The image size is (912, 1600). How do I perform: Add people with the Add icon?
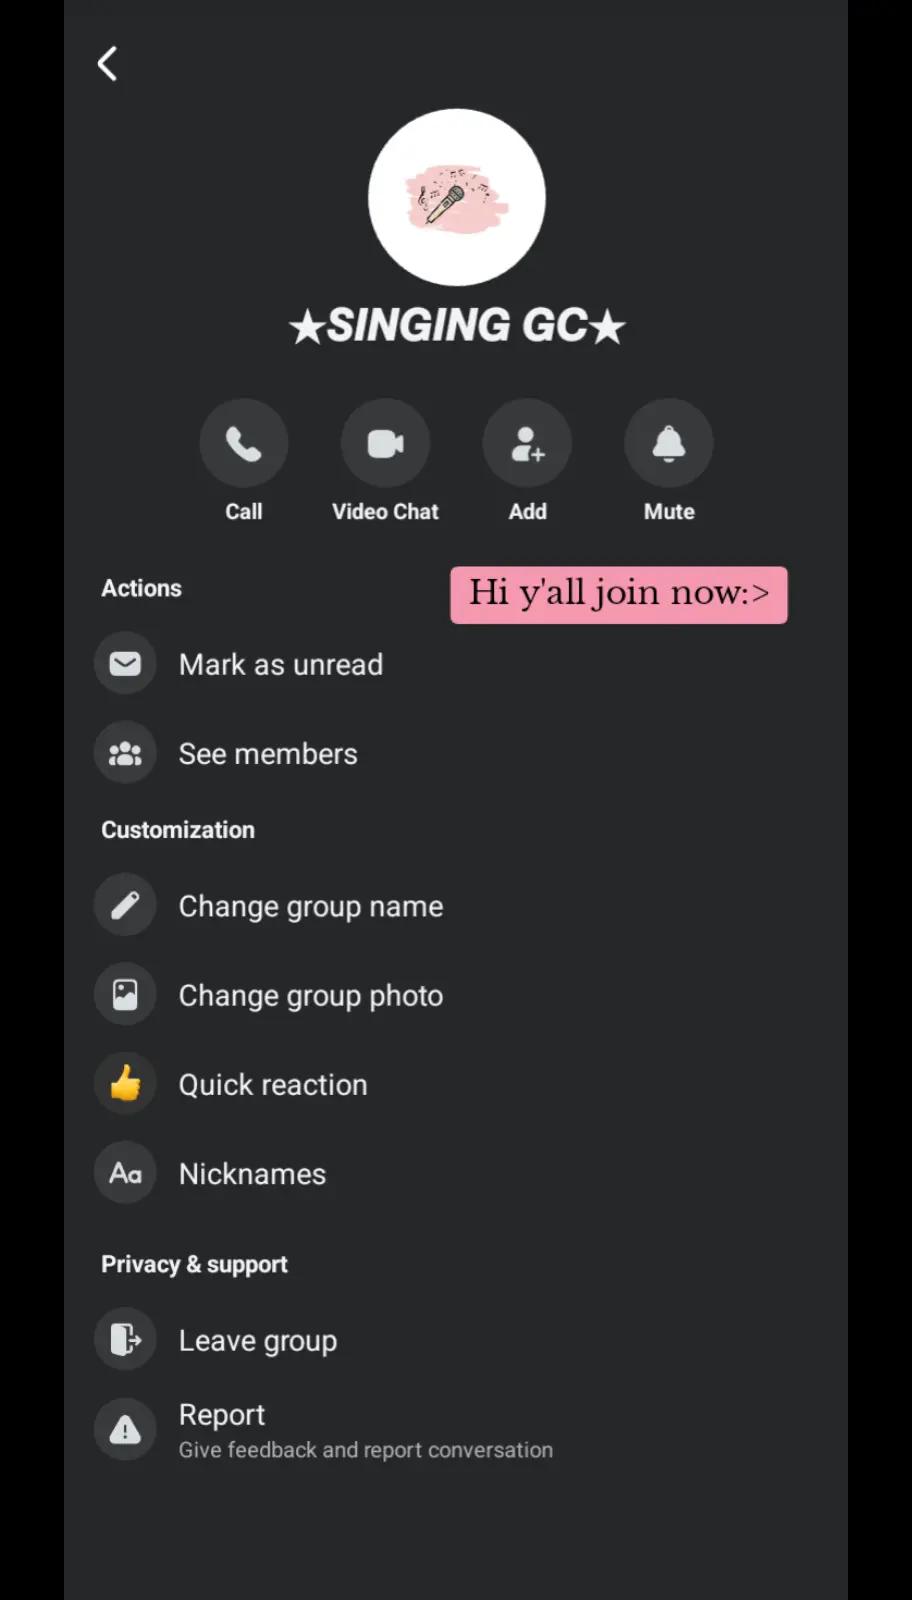pyautogui.click(x=527, y=443)
